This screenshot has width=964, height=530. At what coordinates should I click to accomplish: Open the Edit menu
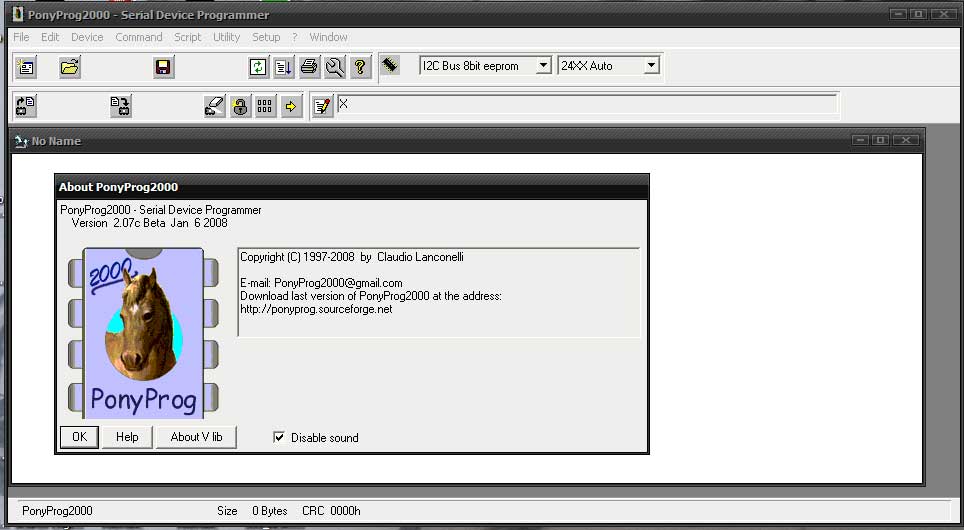pos(50,37)
